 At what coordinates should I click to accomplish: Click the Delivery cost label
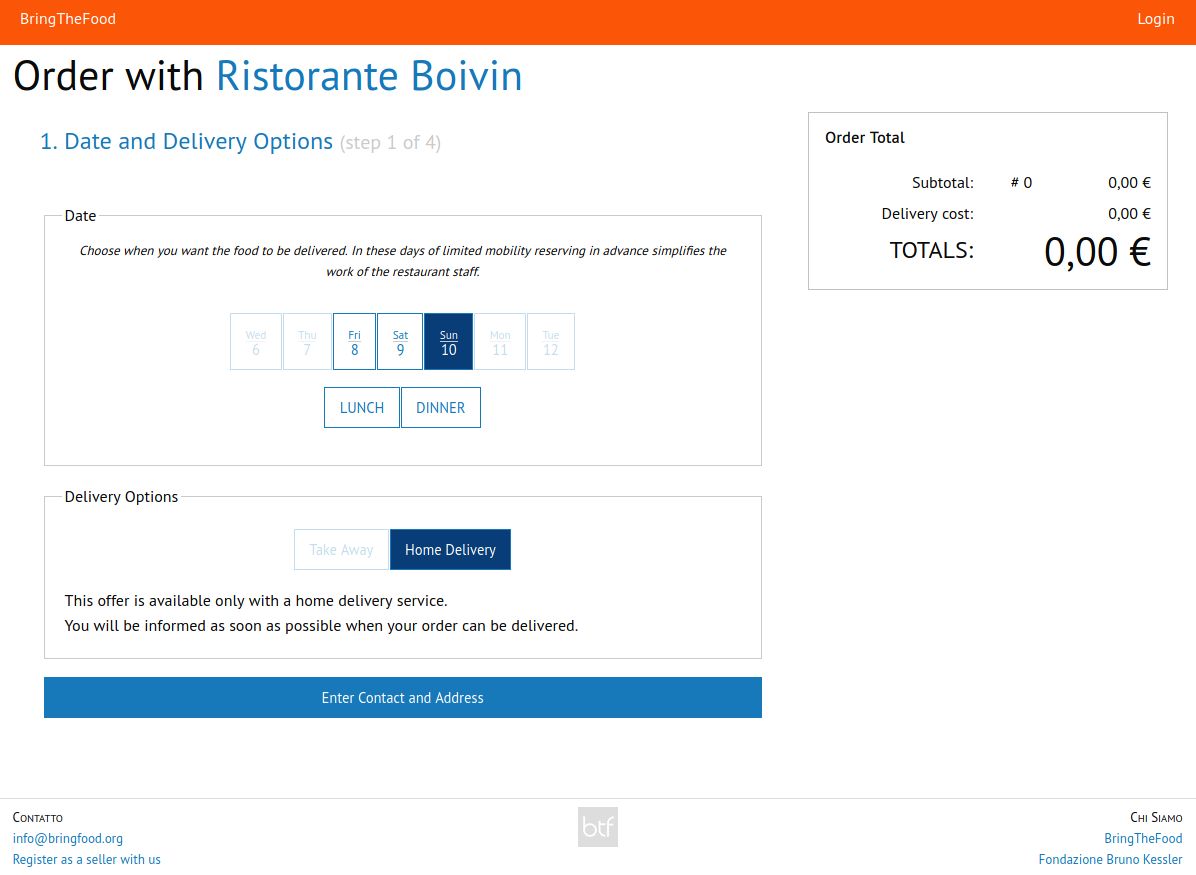point(928,214)
